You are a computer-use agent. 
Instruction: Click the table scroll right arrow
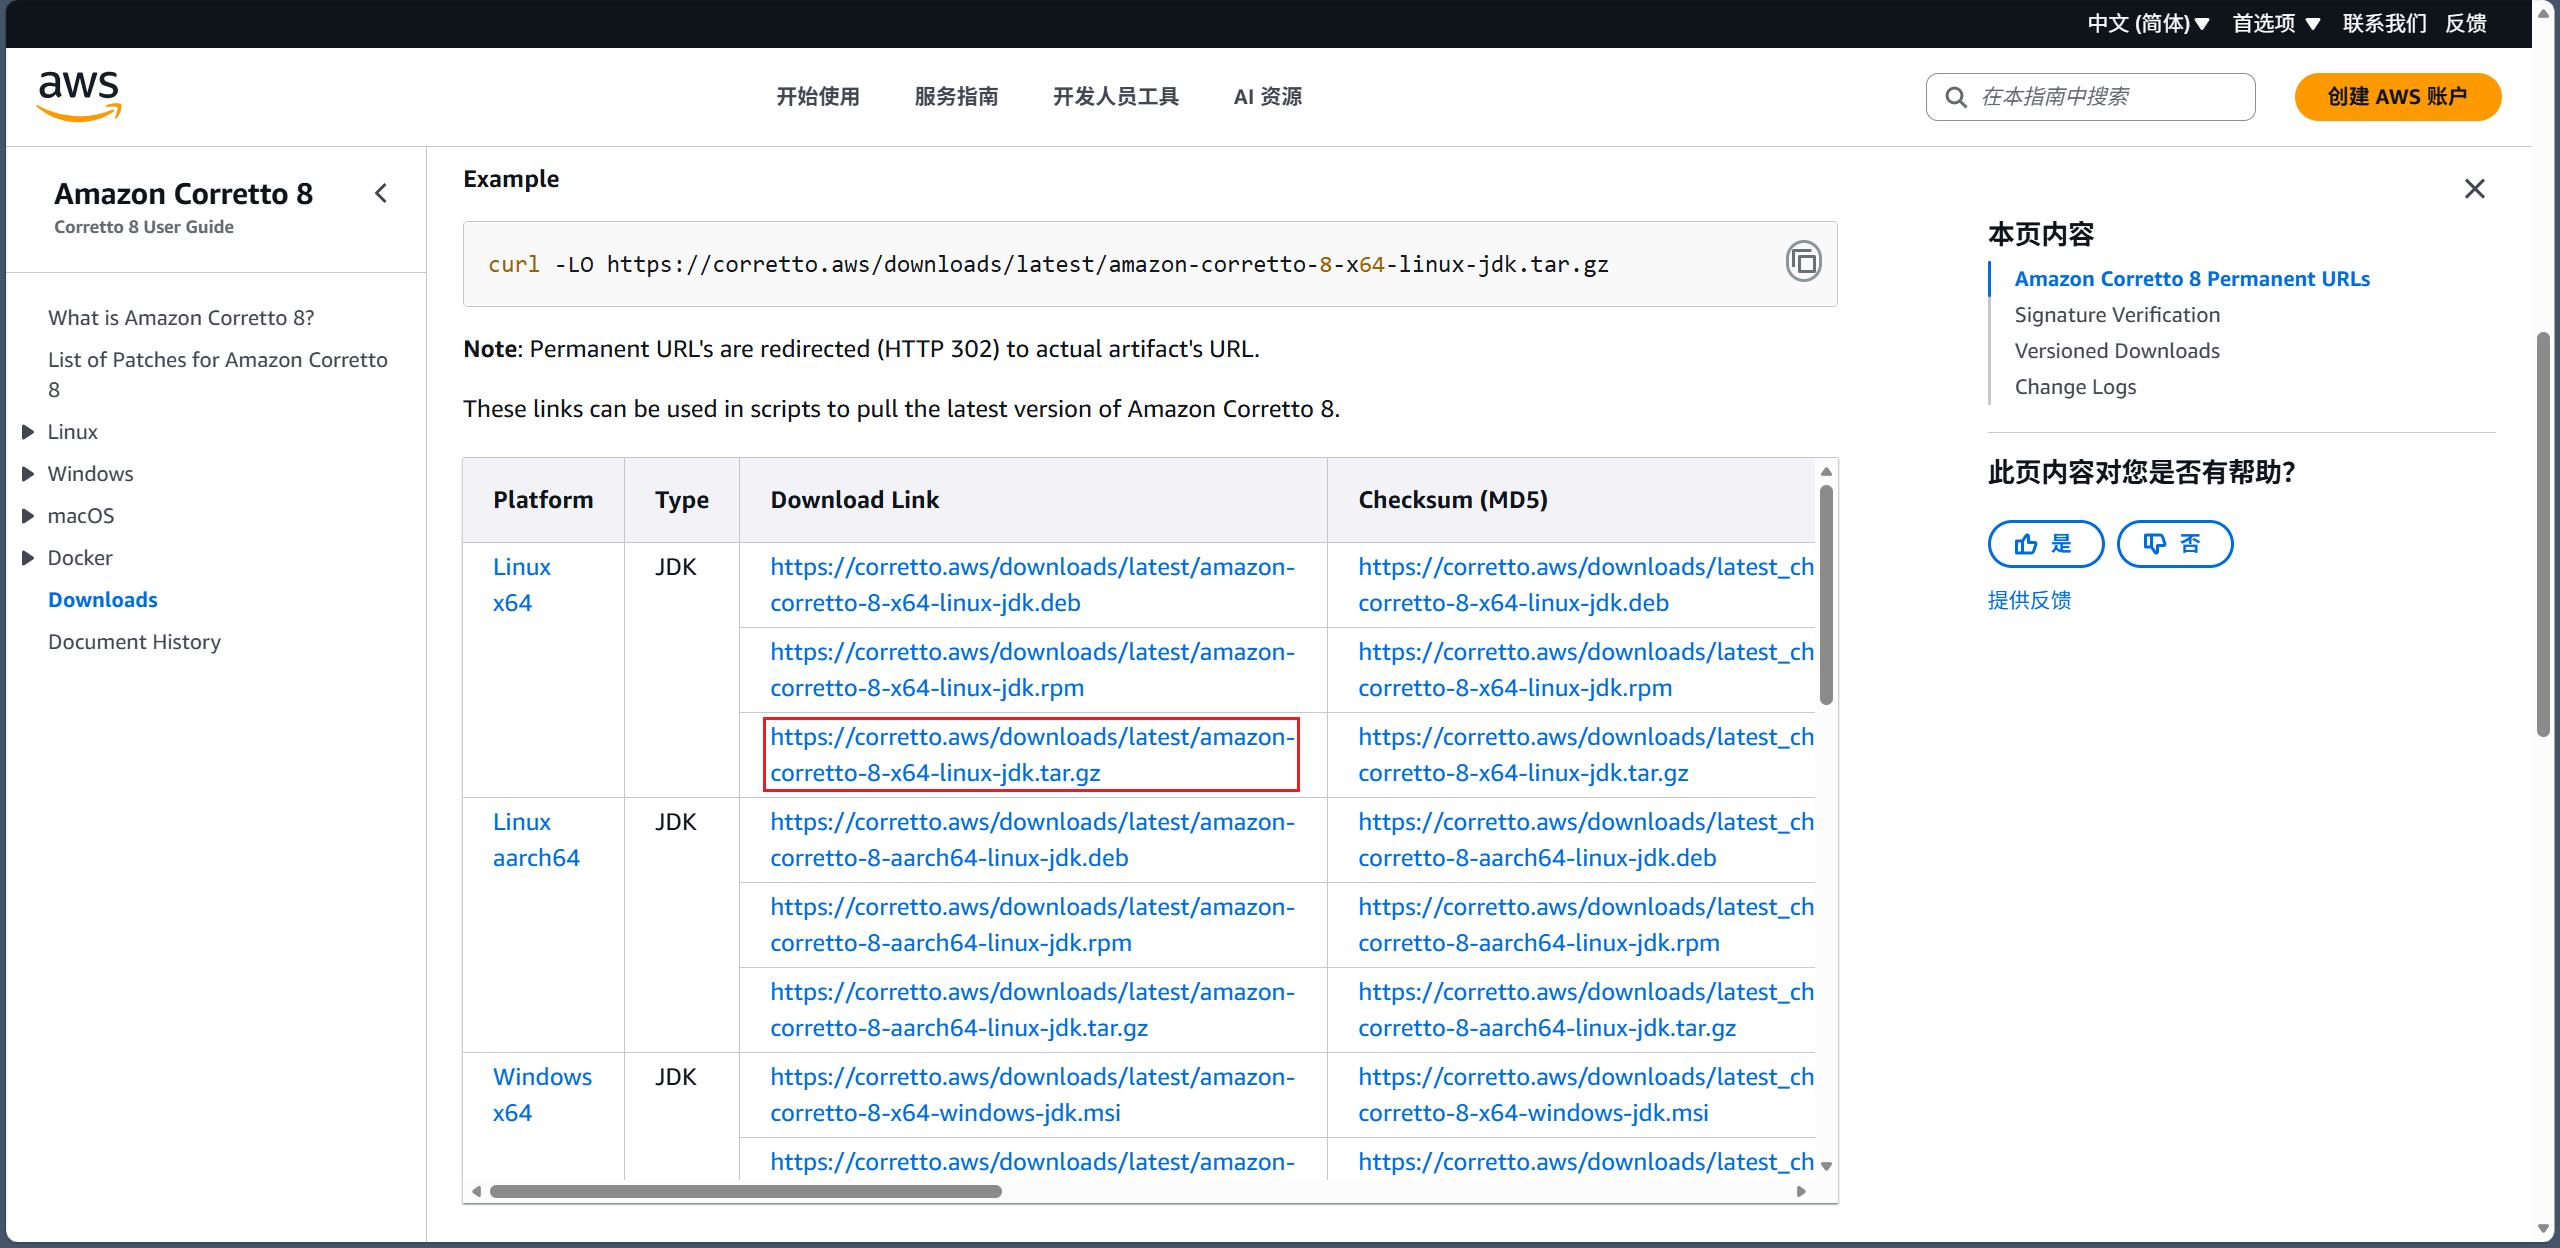tap(1802, 1191)
